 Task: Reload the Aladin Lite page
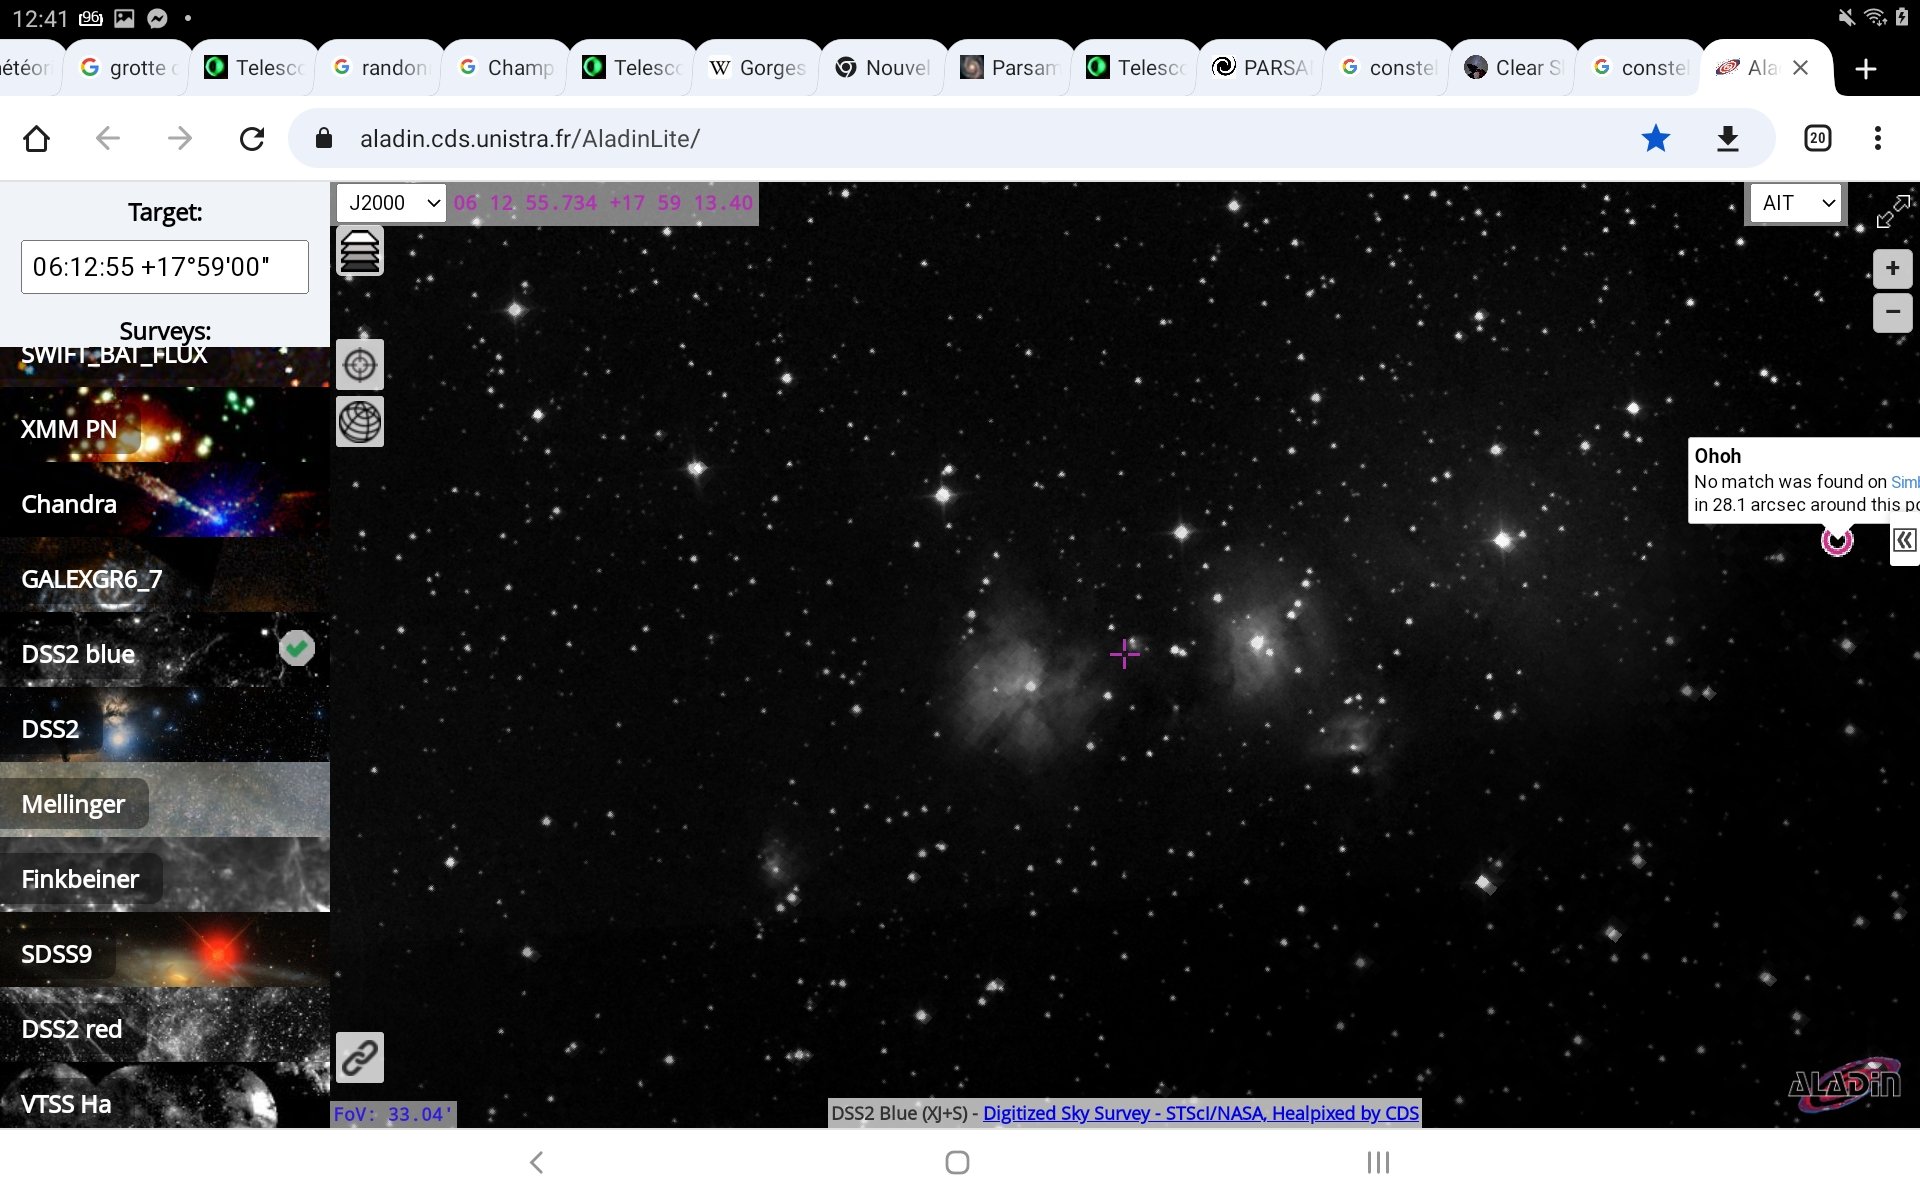pos(252,138)
